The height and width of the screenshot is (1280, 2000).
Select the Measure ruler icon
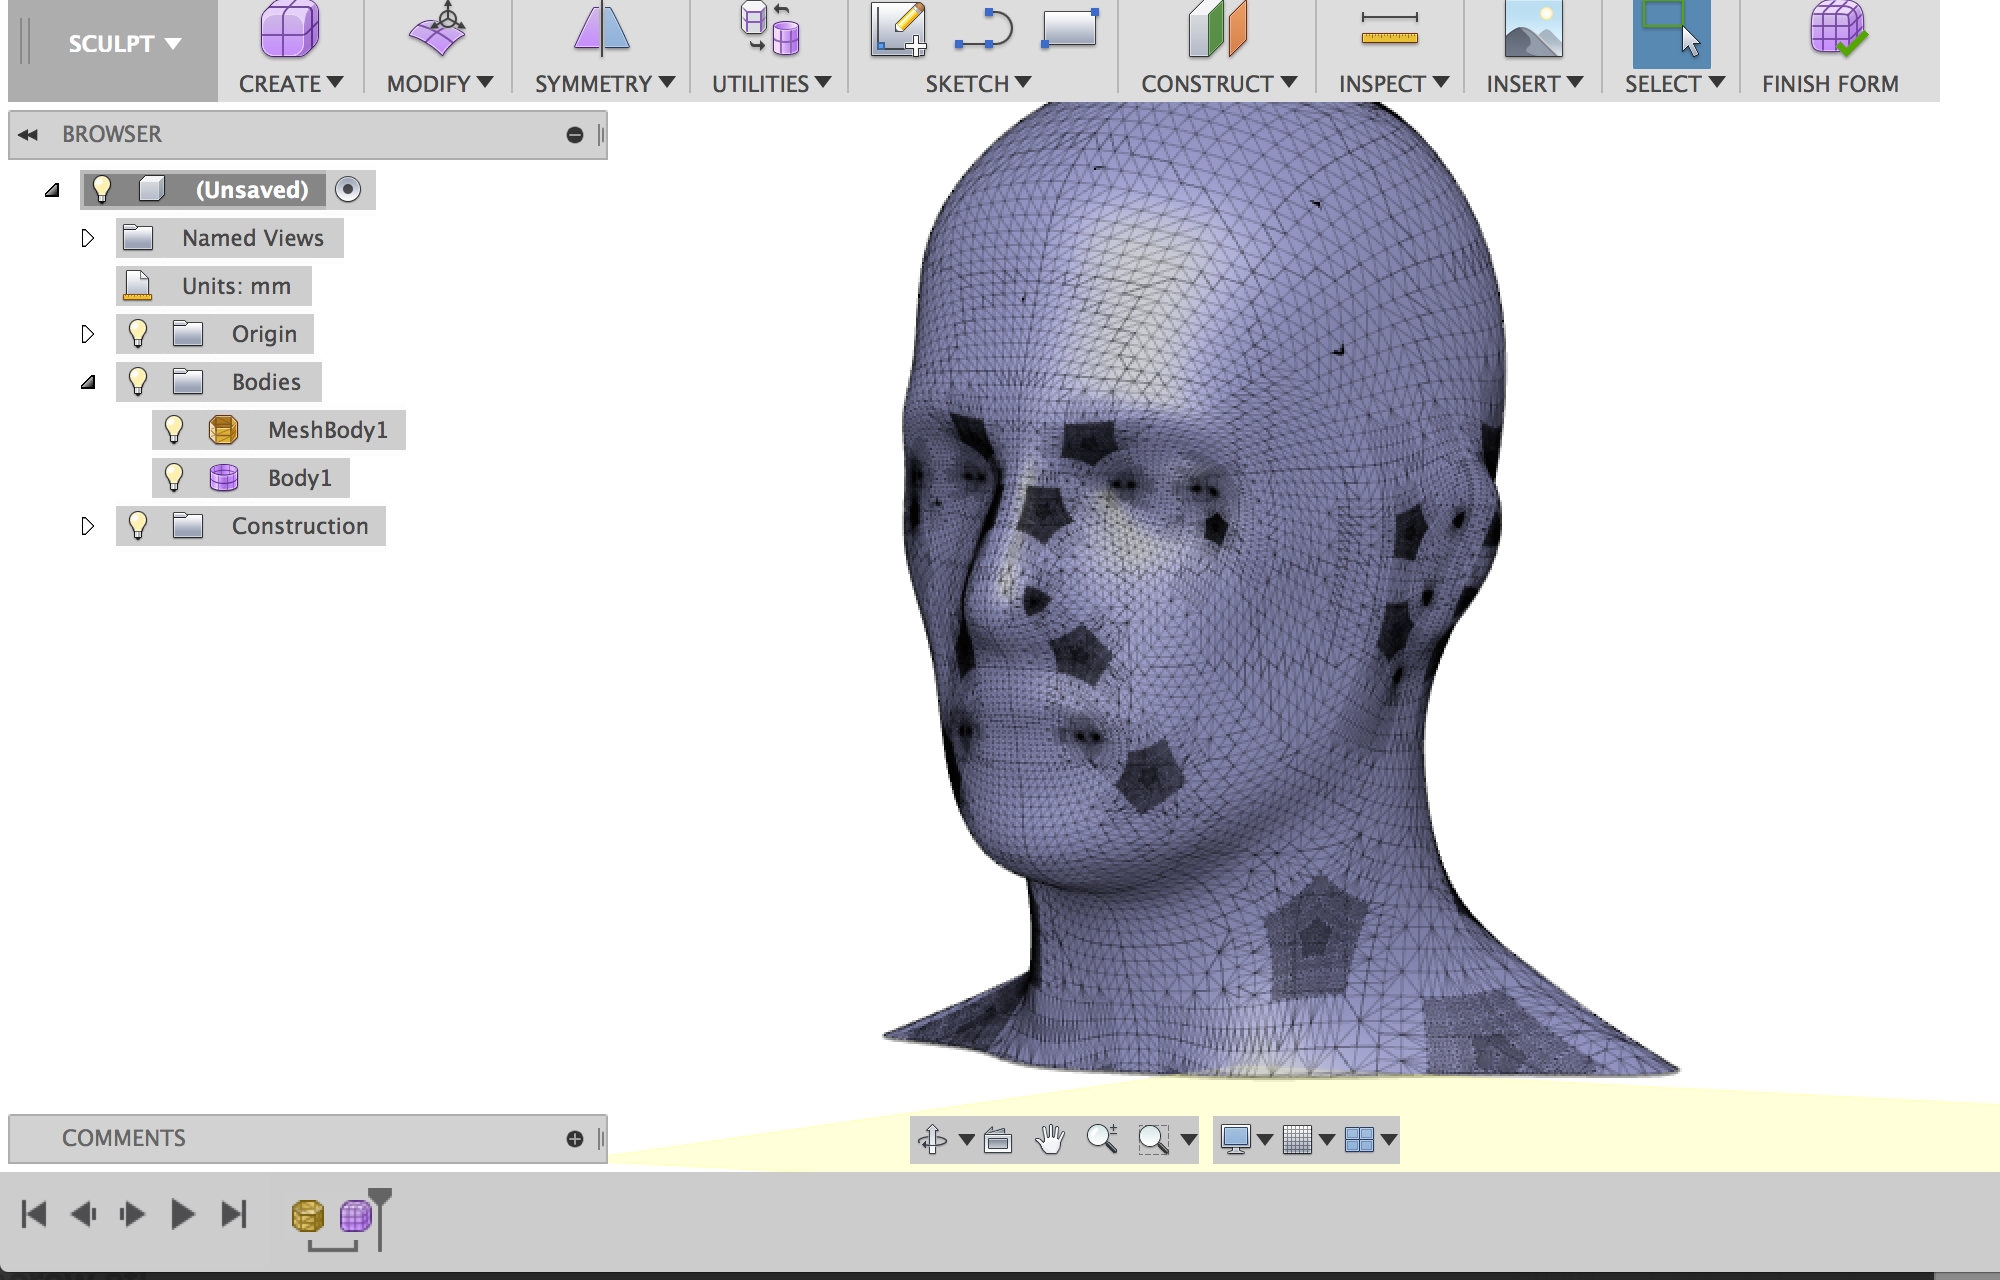pyautogui.click(x=1389, y=29)
